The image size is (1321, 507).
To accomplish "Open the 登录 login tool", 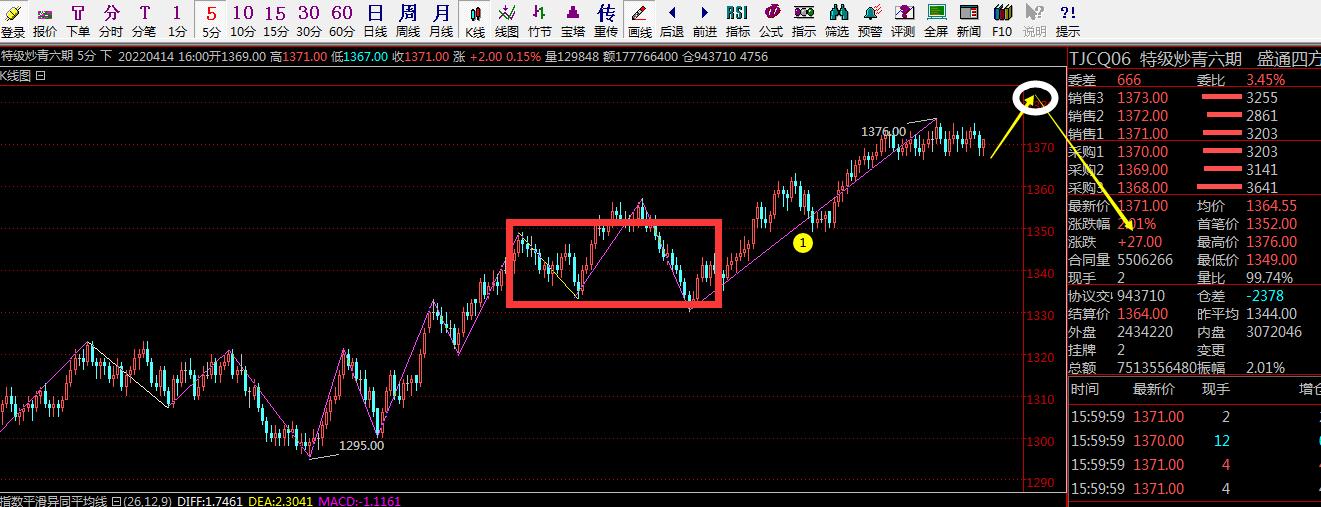I will tap(13, 20).
